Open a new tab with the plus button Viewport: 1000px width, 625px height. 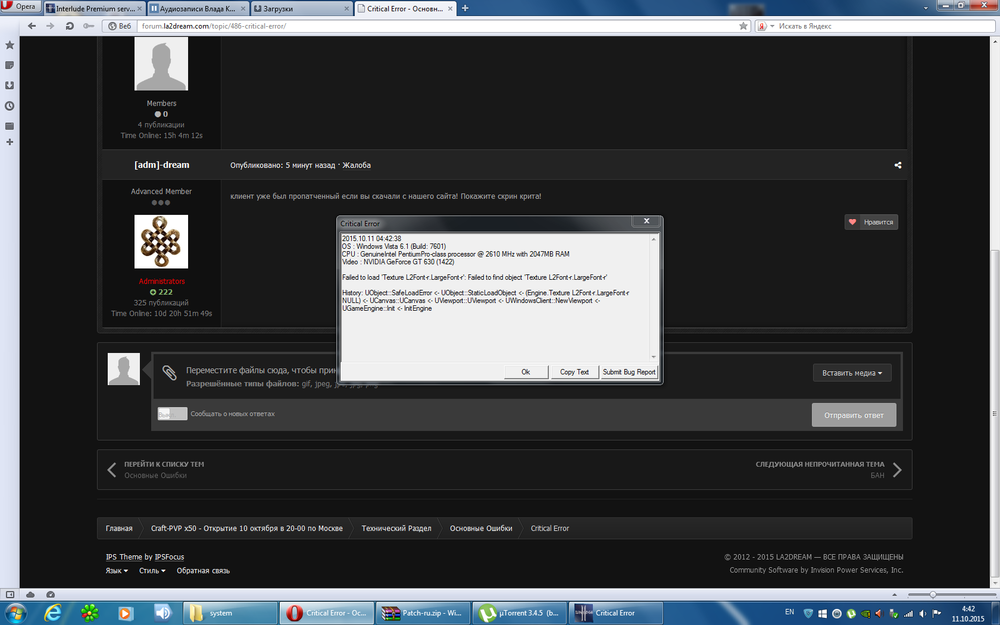[465, 7]
